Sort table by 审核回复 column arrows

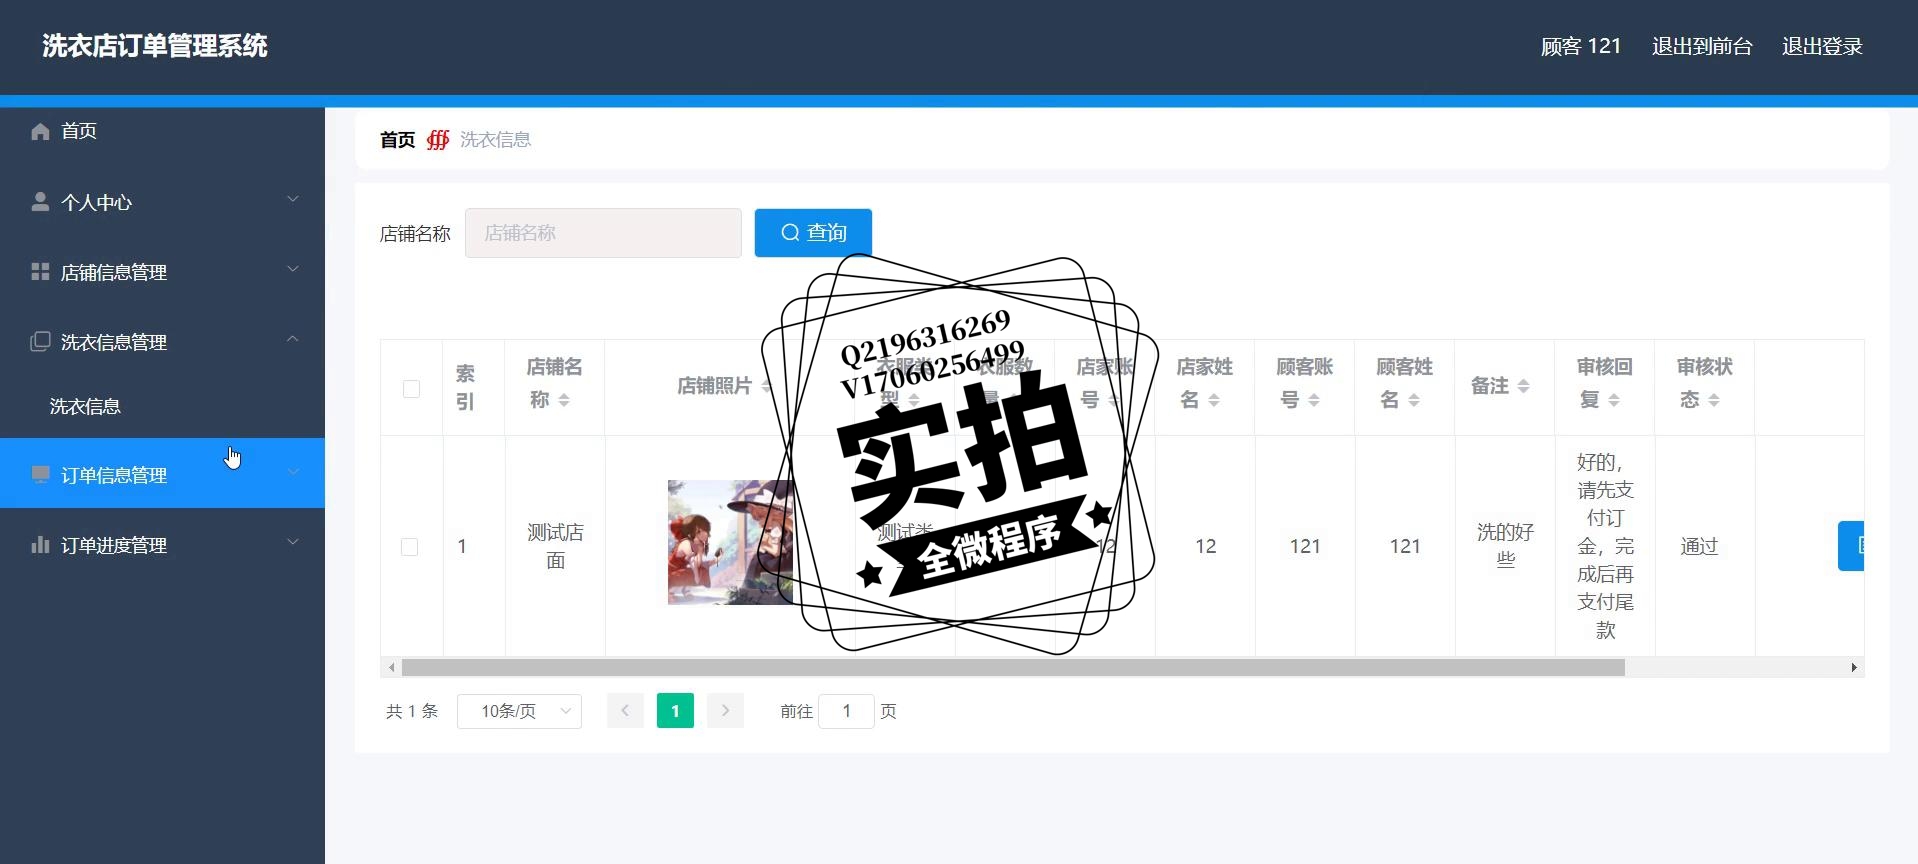click(x=1614, y=400)
